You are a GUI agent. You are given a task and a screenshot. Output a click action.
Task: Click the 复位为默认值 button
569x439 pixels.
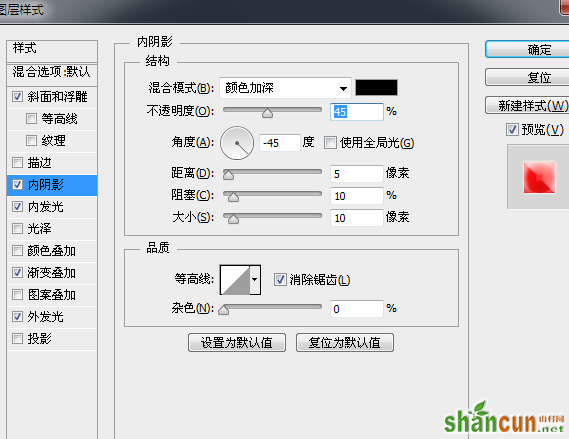coord(345,342)
